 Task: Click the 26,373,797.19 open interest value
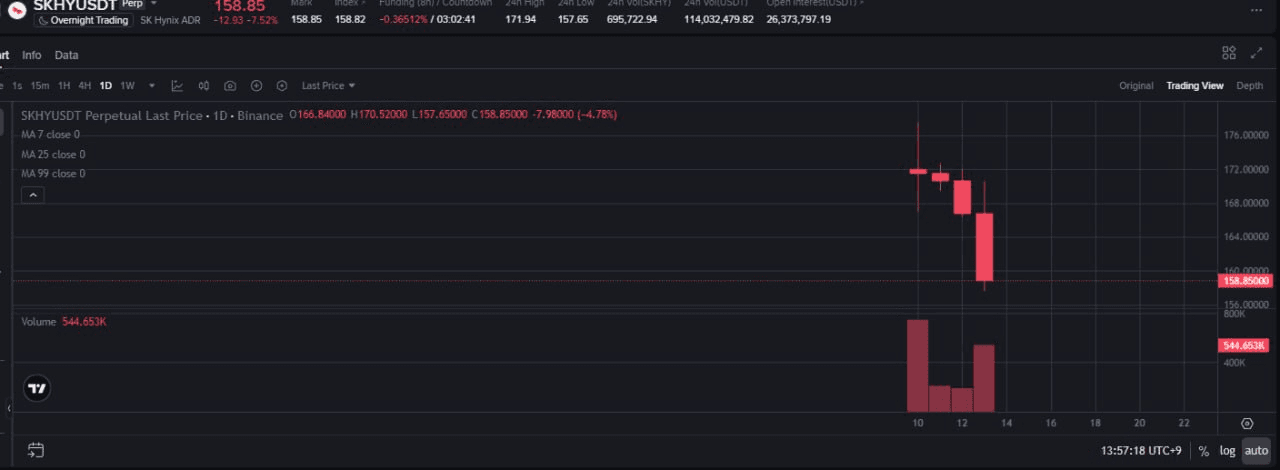pyautogui.click(x=799, y=19)
